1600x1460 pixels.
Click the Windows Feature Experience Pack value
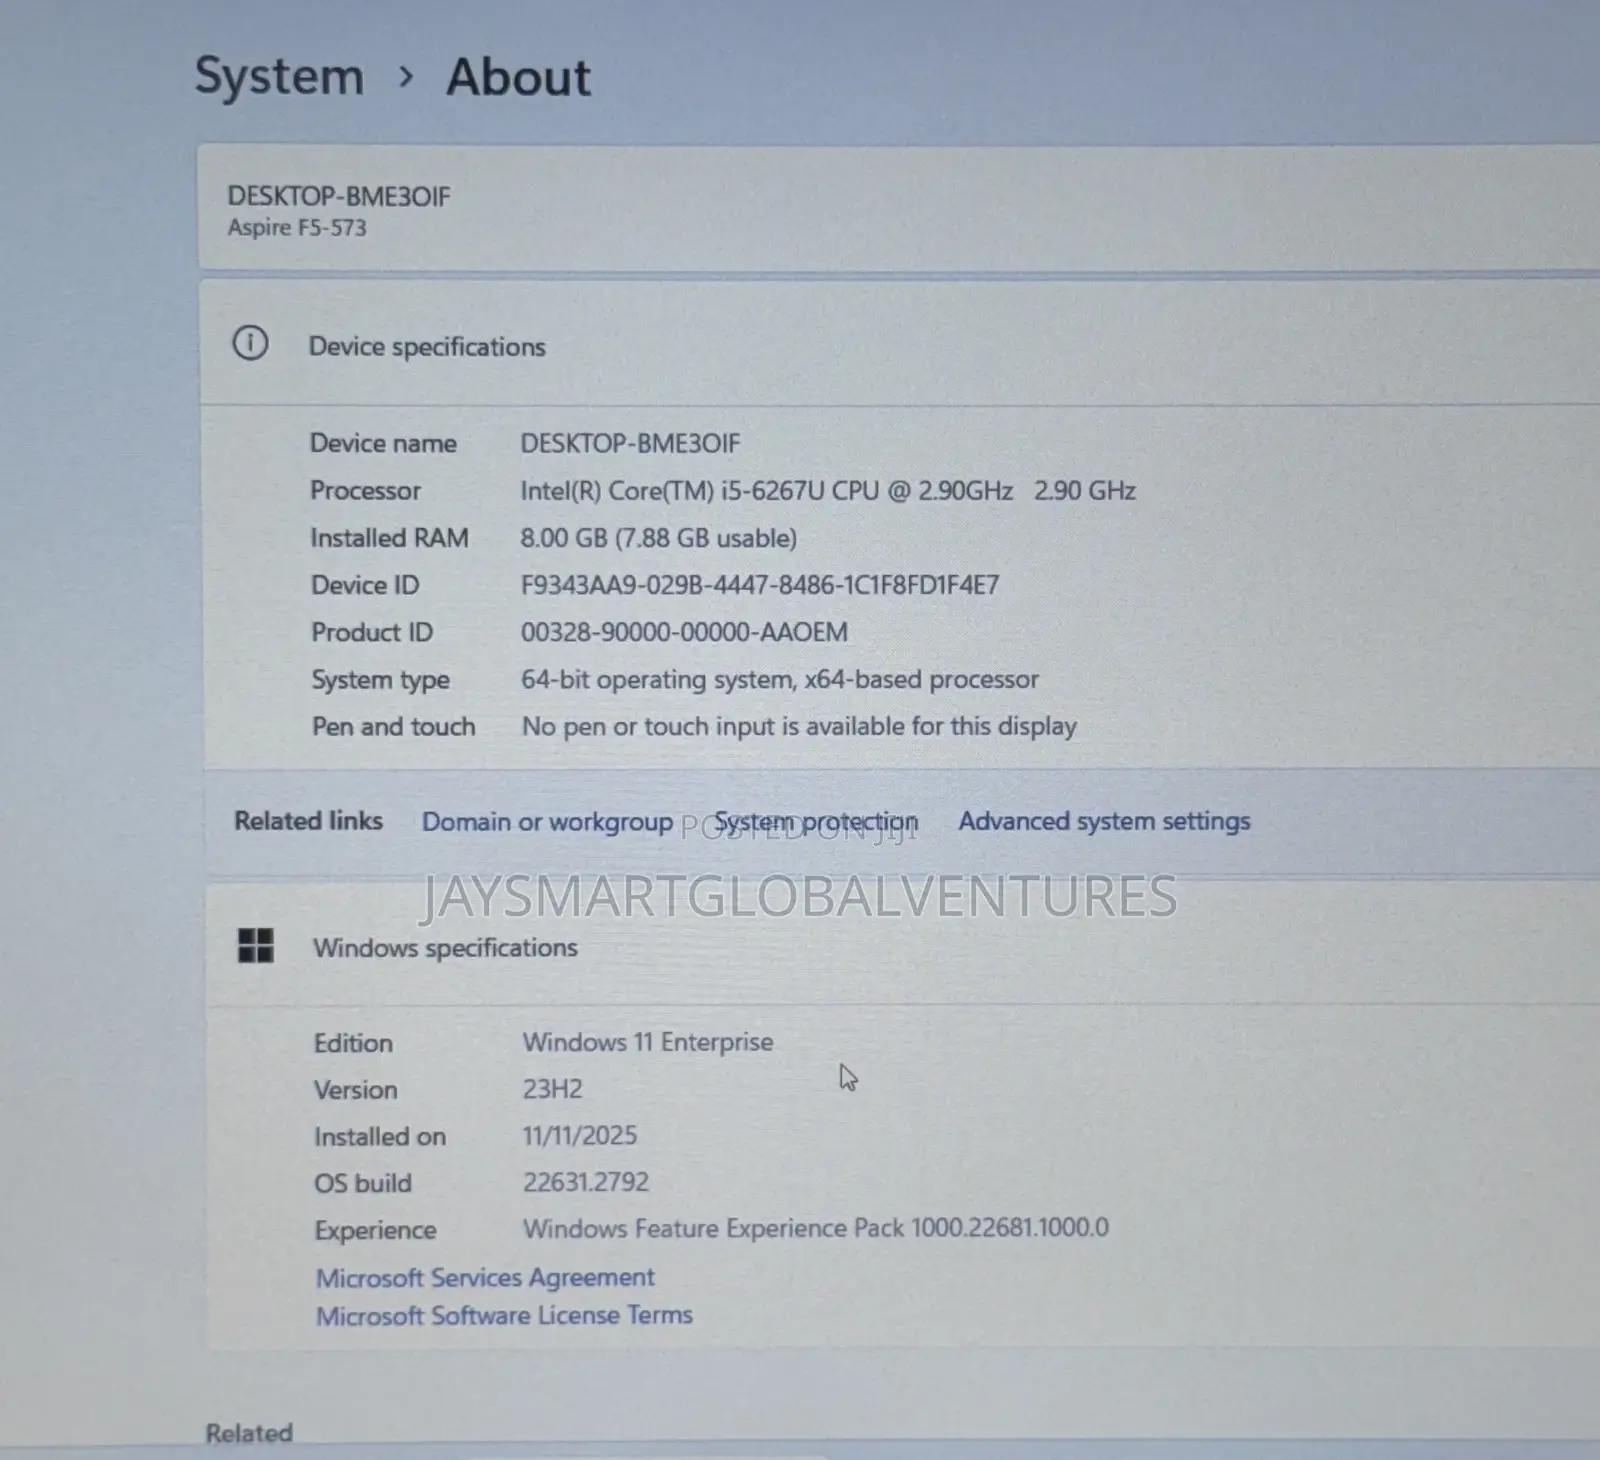816,1228
